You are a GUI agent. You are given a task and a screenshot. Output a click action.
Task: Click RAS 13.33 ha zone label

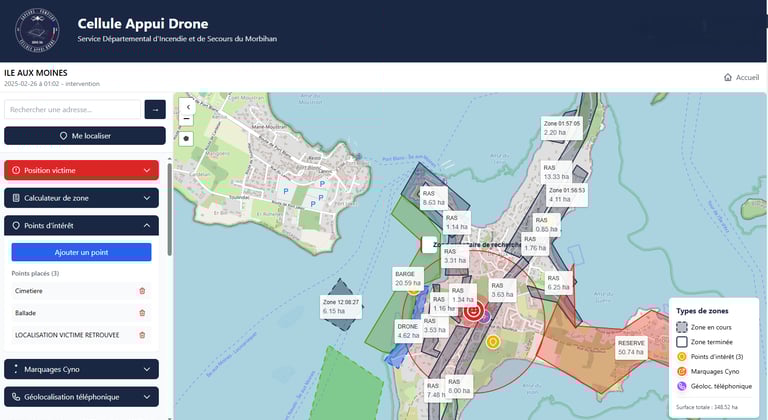tap(556, 172)
